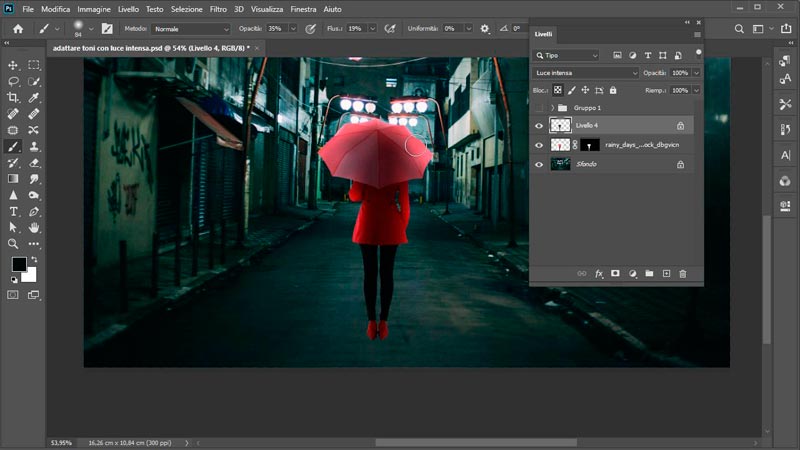Select the Lasso tool
The height and width of the screenshot is (450, 800).
pos(13,81)
